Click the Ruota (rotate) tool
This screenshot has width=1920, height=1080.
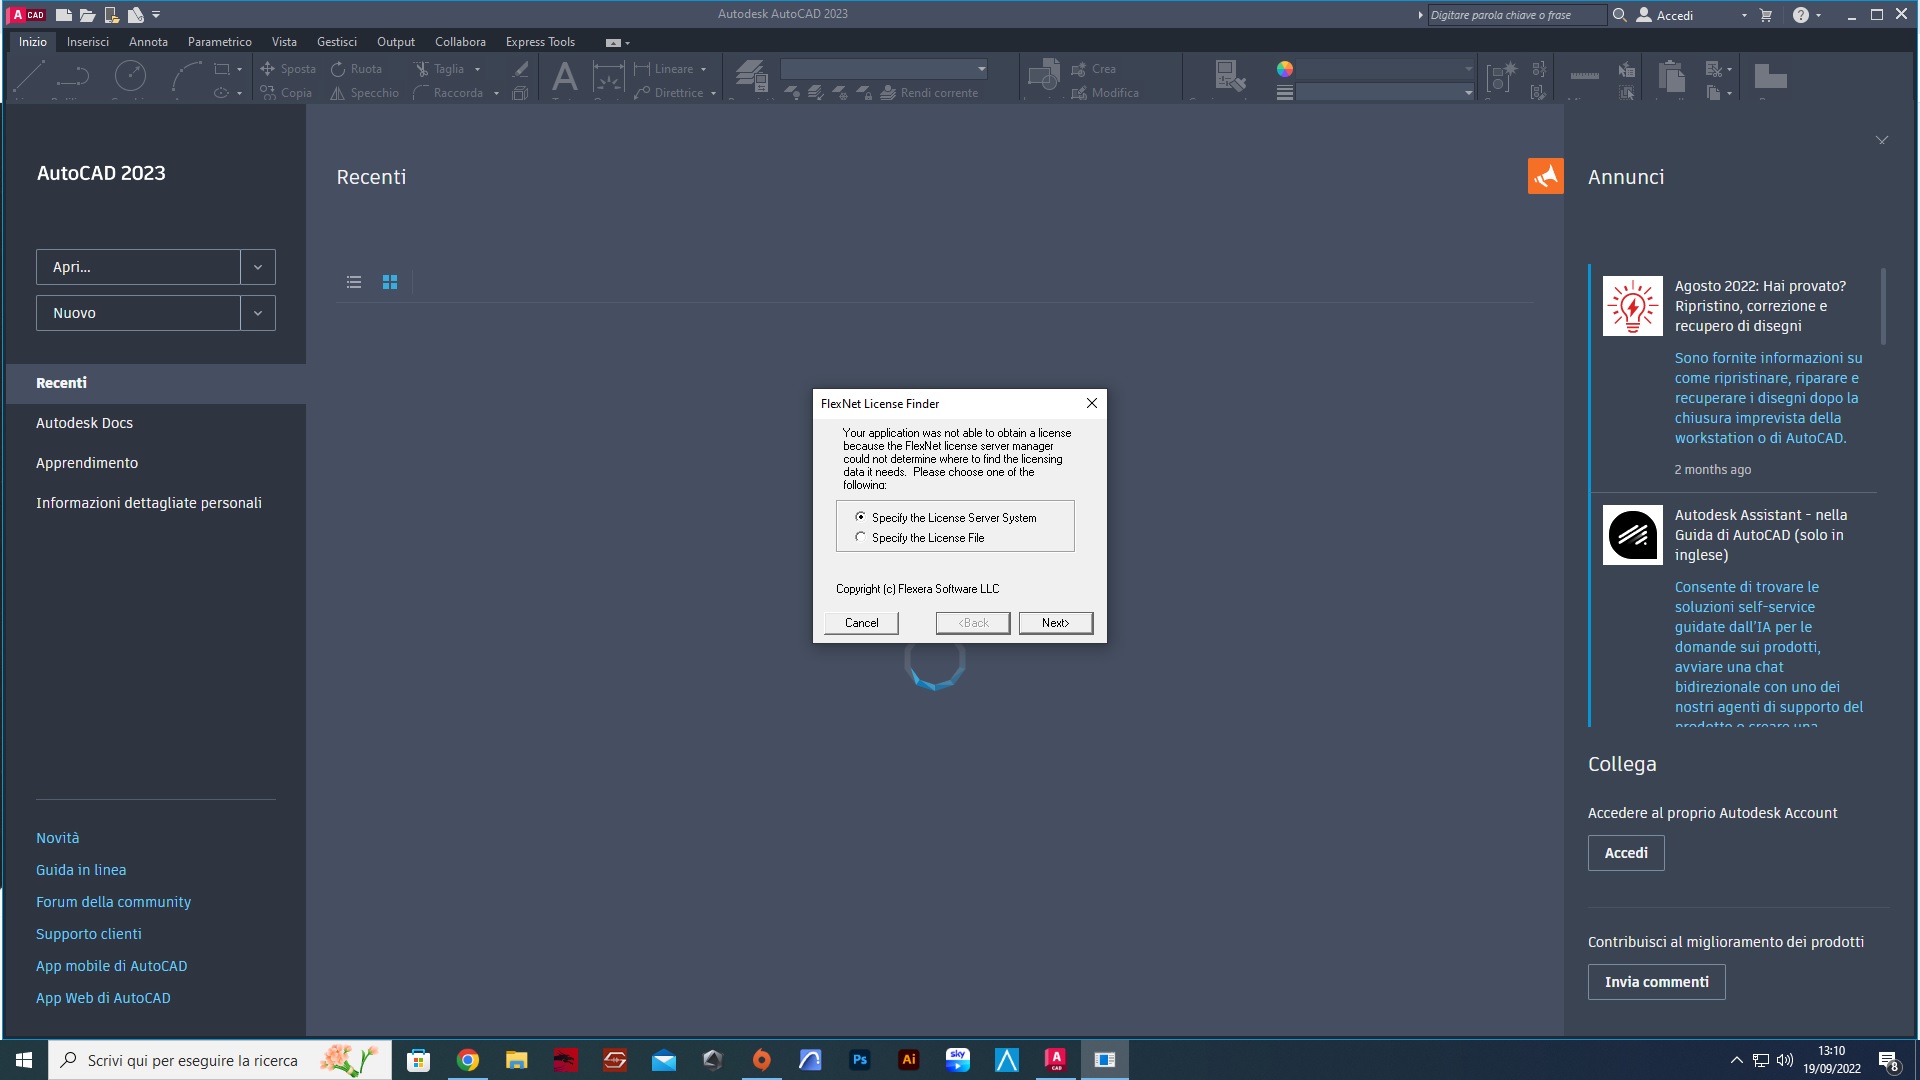(357, 69)
